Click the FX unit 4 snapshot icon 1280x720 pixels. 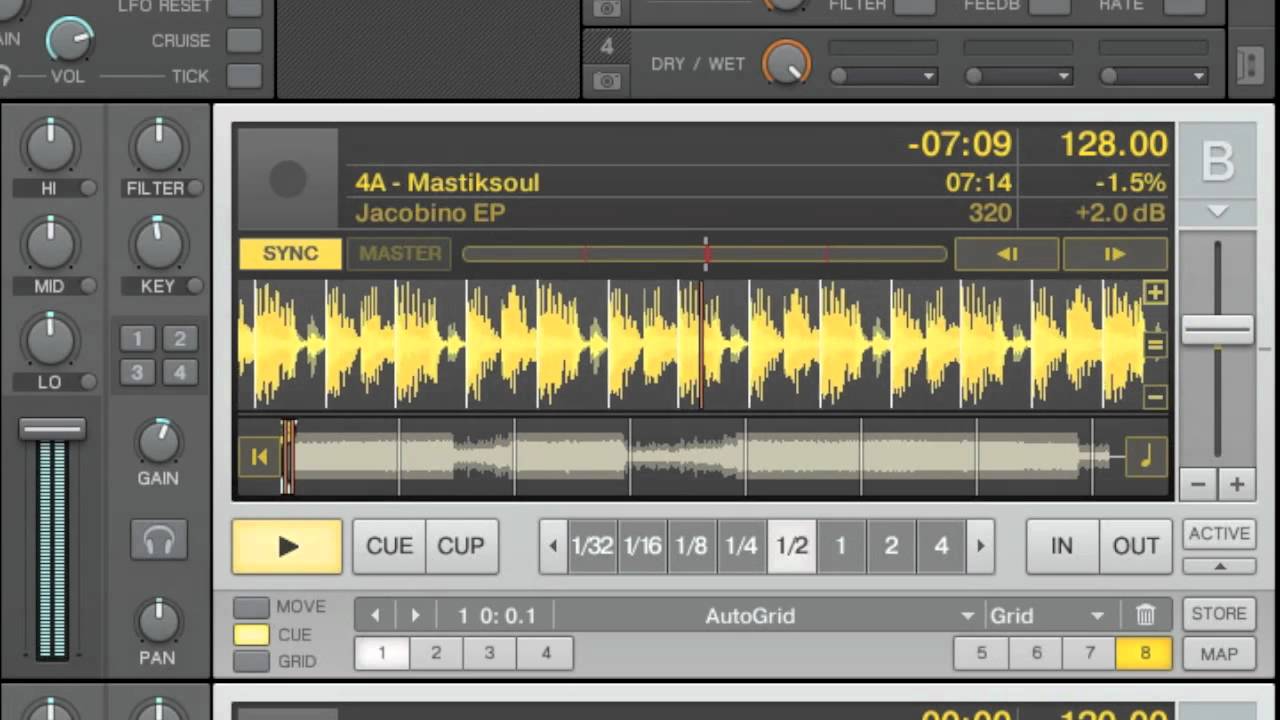[x=606, y=80]
